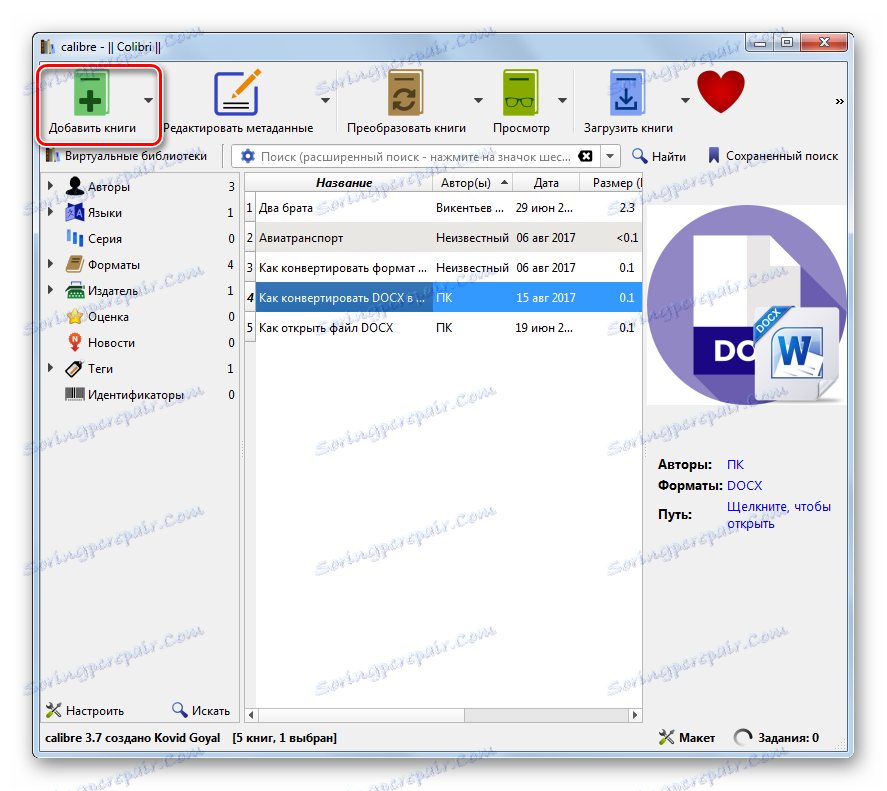Viewport: 887px width, 791px height.
Task: Click the gear icon for advanced search
Action: pyautogui.click(x=248, y=156)
